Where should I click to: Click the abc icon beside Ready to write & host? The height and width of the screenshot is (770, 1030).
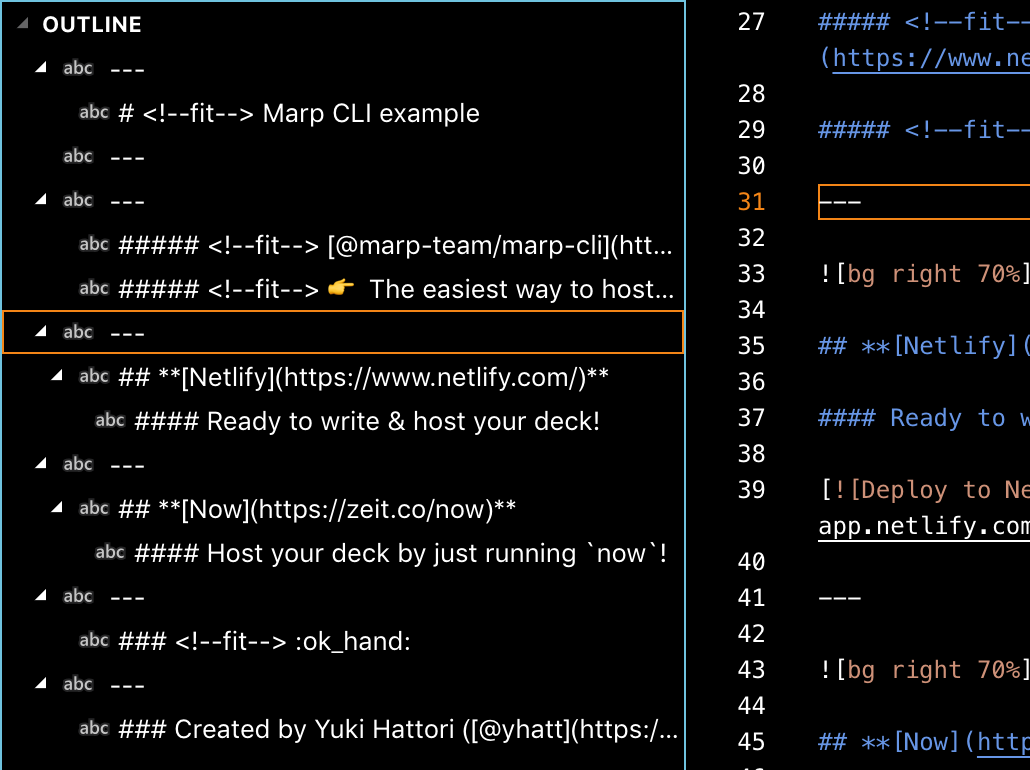(110, 420)
